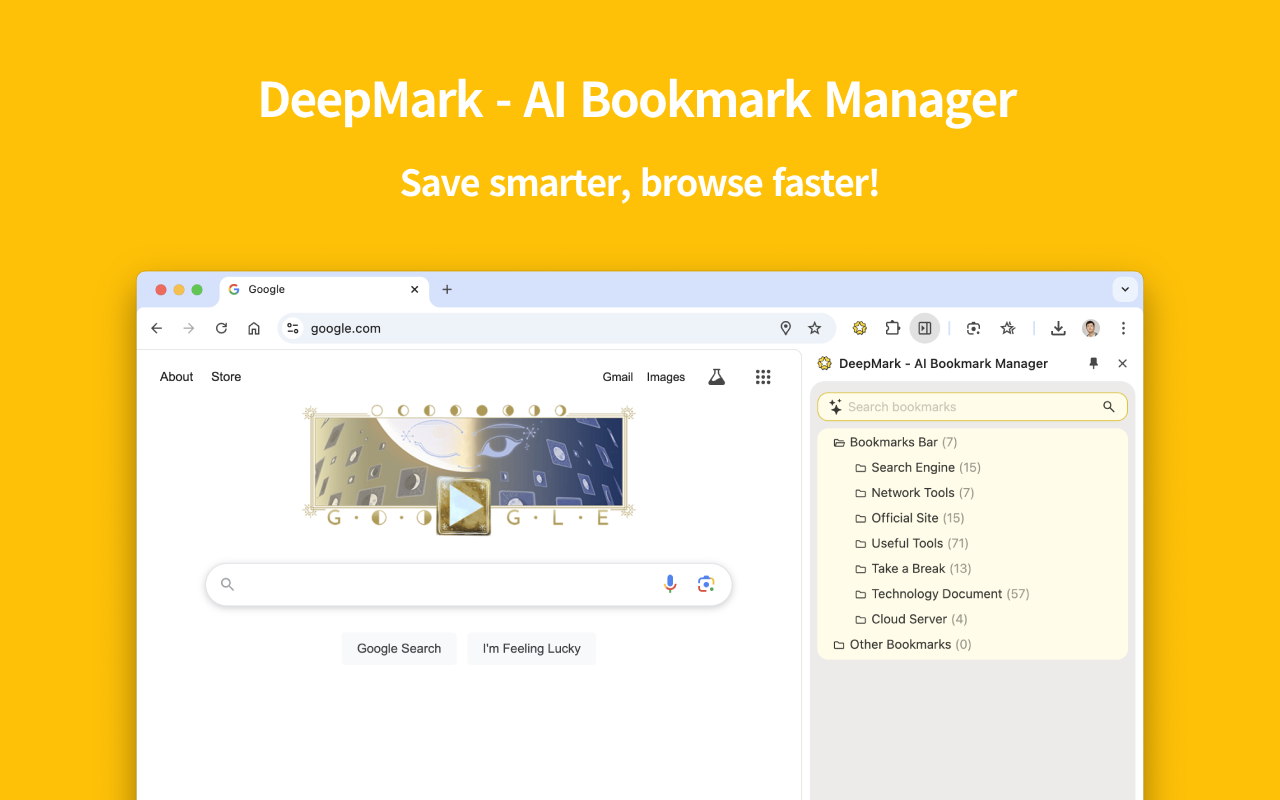
Task: Open the Extensions puzzle icon
Action: (892, 327)
